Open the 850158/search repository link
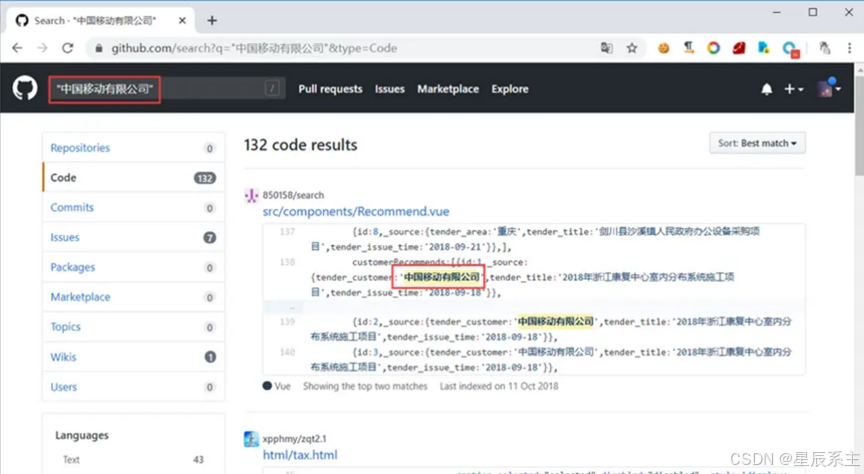This screenshot has height=474, width=864. pos(293,195)
